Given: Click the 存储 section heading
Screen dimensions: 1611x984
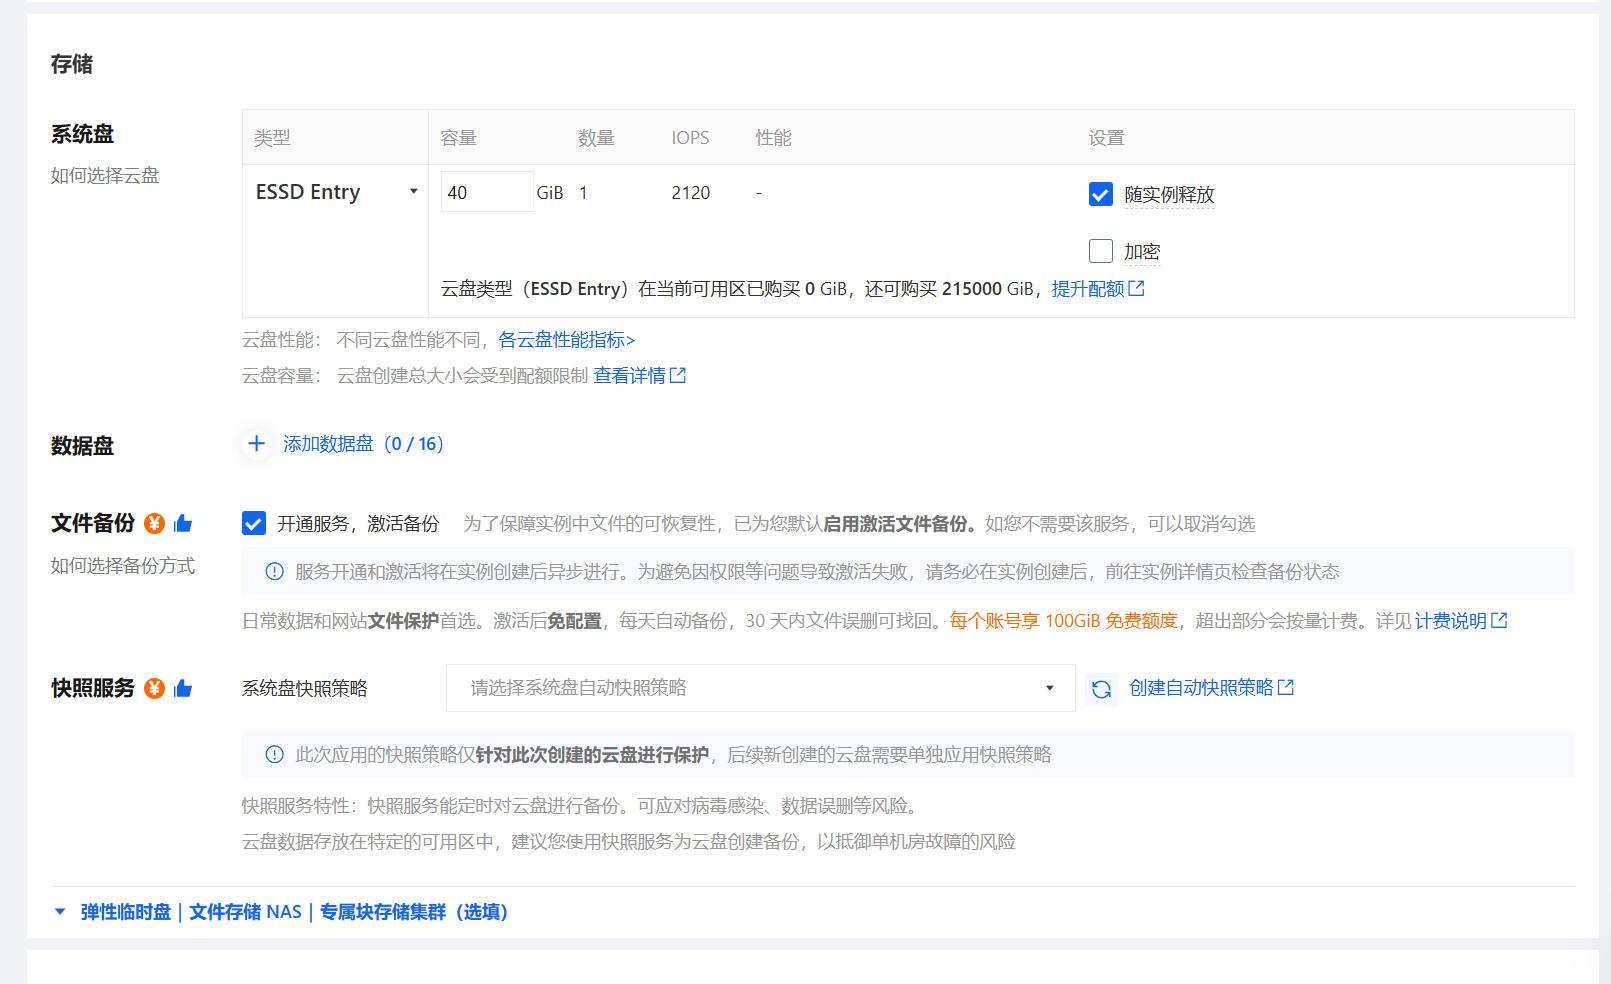Looking at the screenshot, I should 72,64.
